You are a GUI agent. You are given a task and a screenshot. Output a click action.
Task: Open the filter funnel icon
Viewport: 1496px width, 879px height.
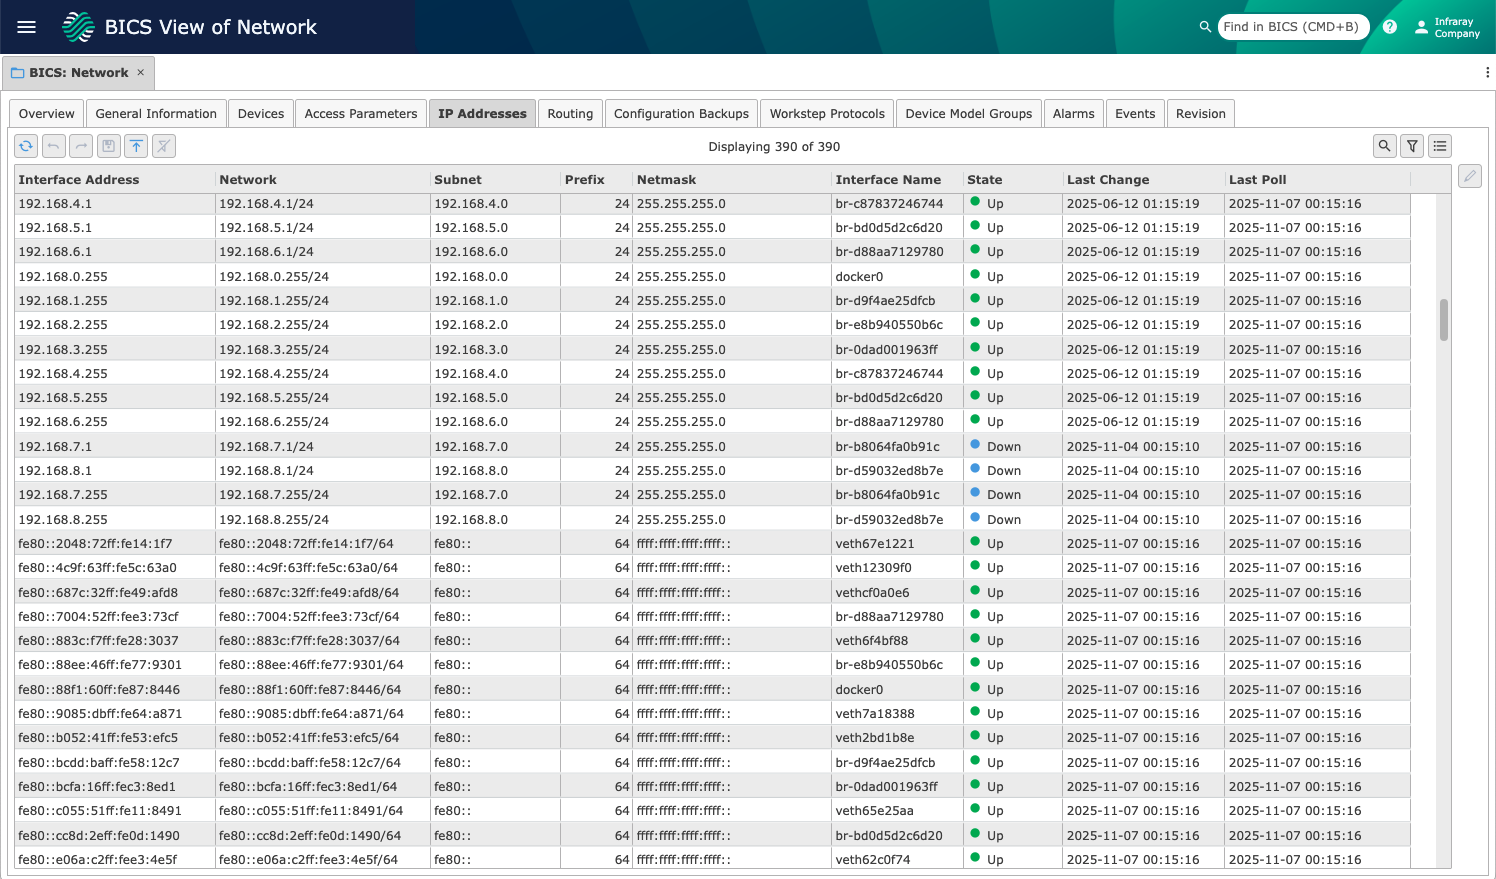pyautogui.click(x=1412, y=146)
